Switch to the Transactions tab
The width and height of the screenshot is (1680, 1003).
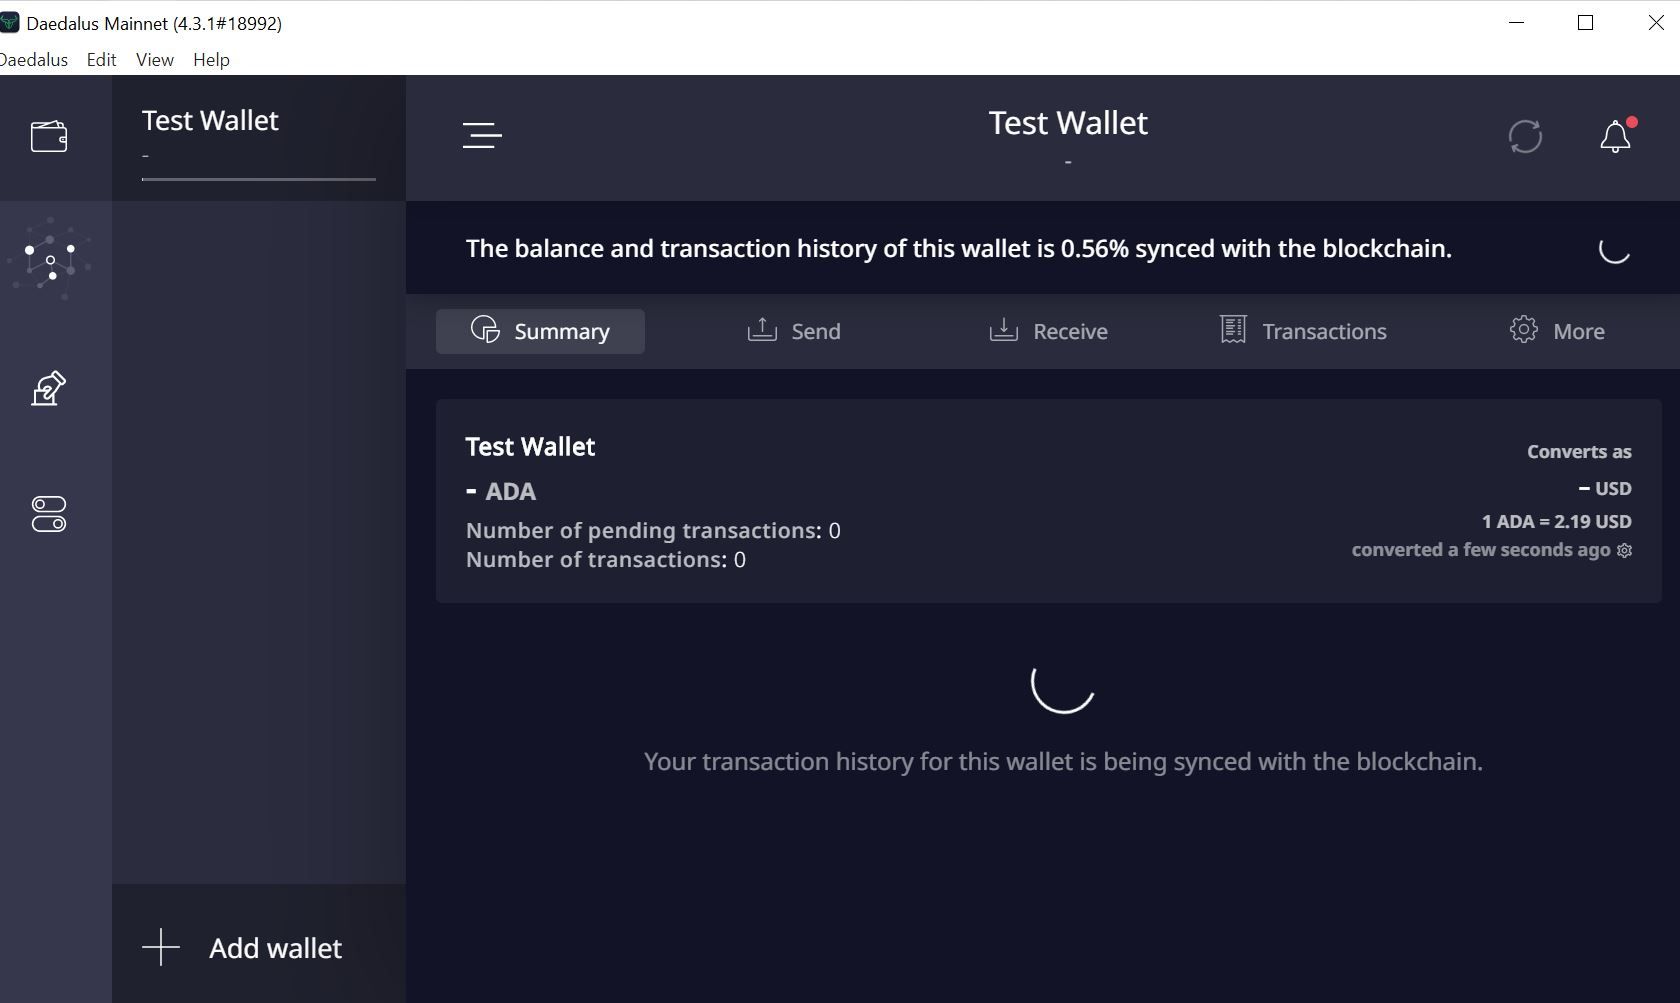(x=1303, y=331)
